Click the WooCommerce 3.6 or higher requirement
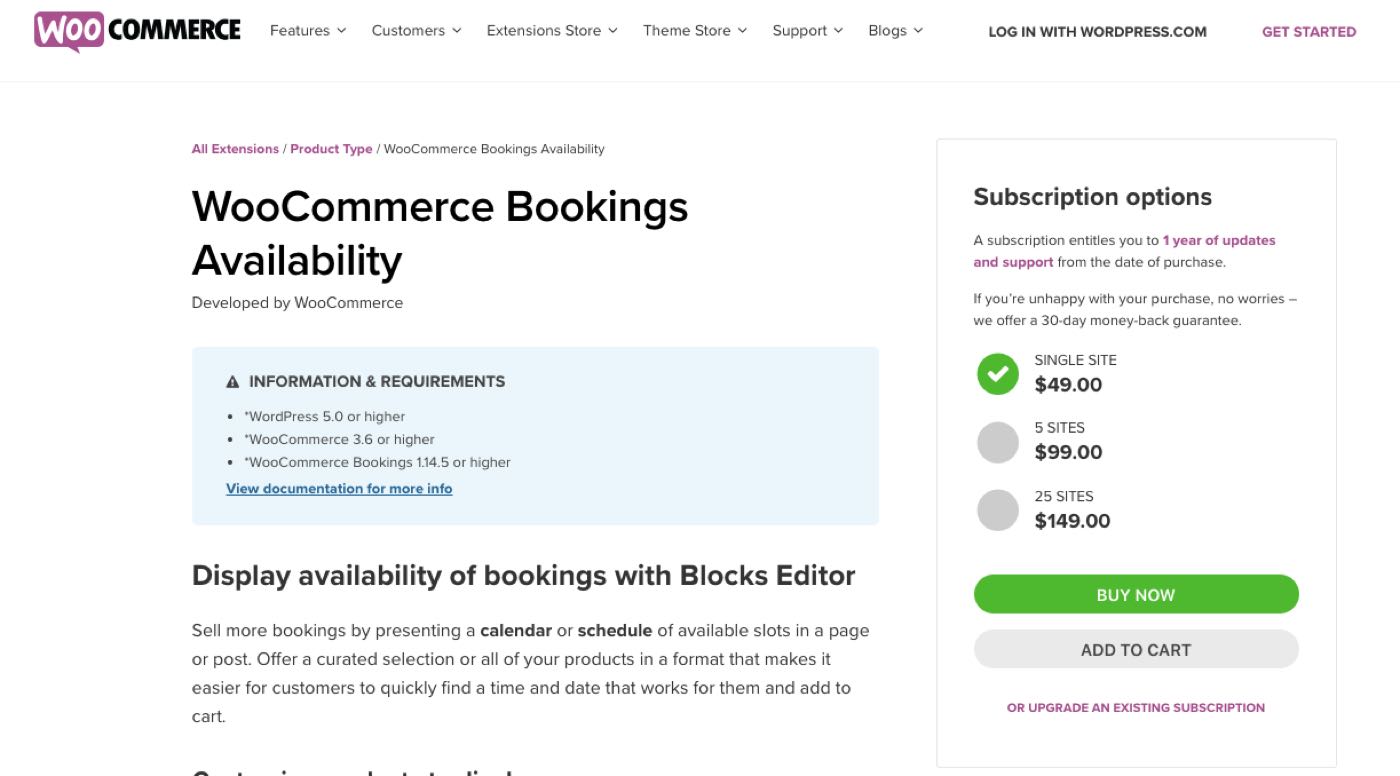1400x776 pixels. (340, 440)
